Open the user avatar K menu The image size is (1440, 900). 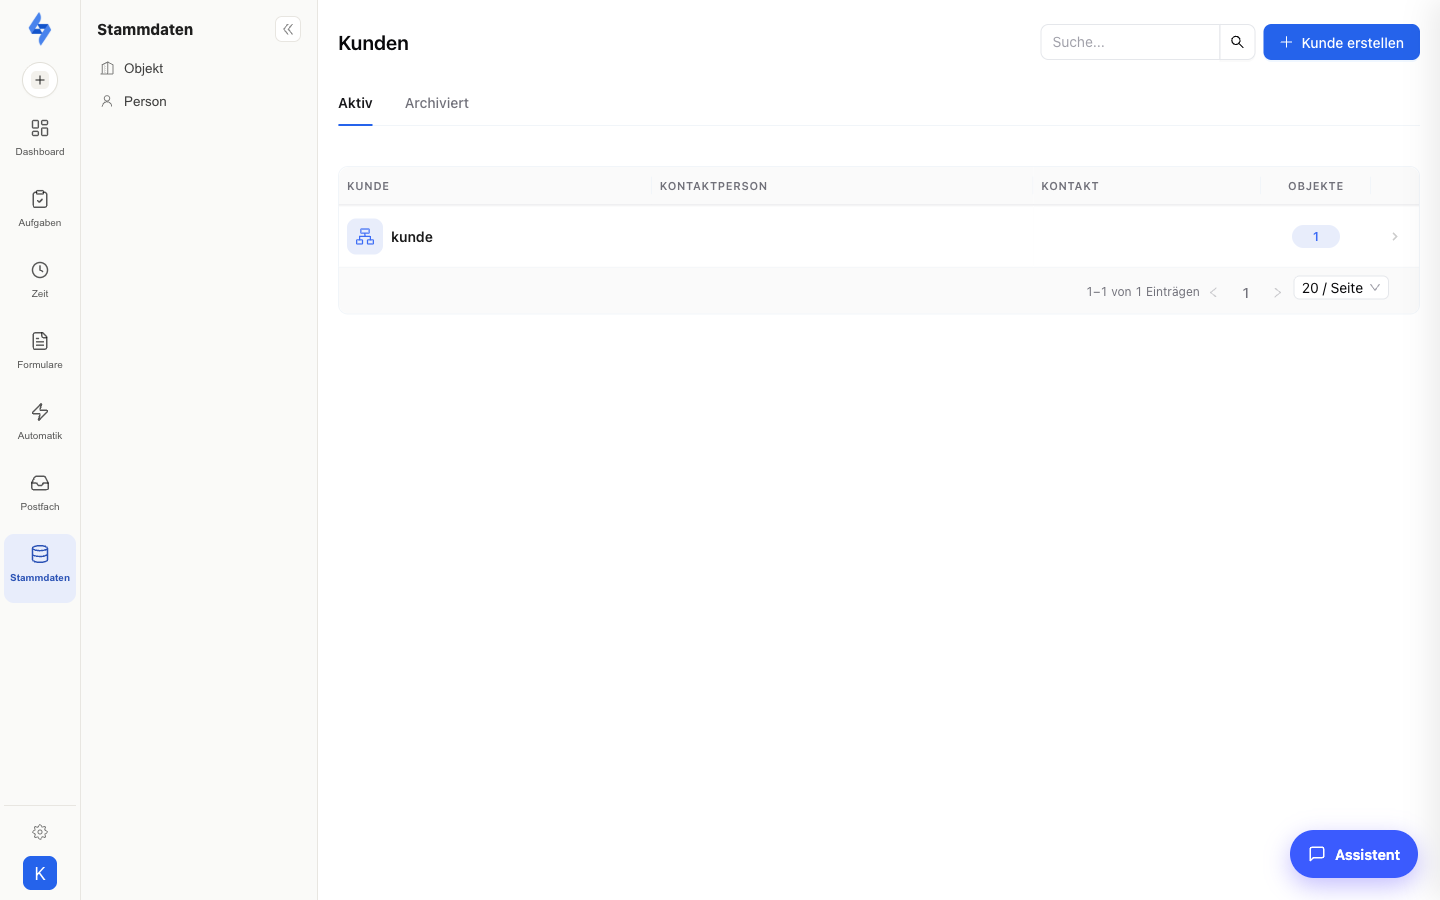(x=40, y=873)
